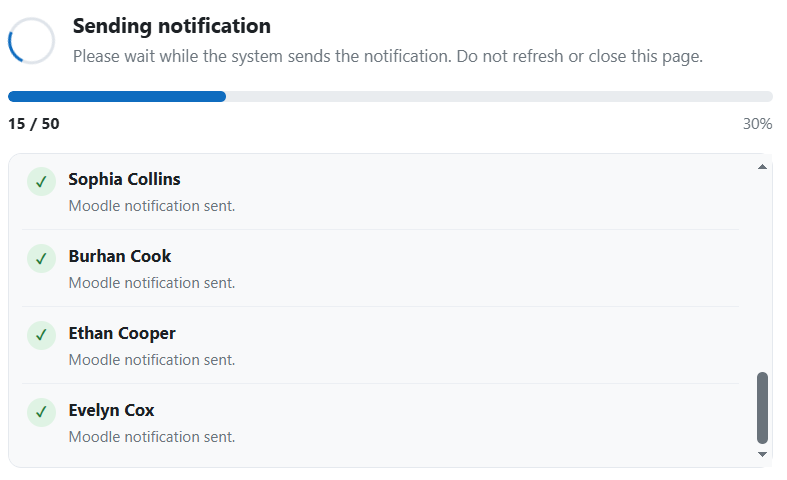
Task: Click the Please wait instruction text
Action: (387, 56)
